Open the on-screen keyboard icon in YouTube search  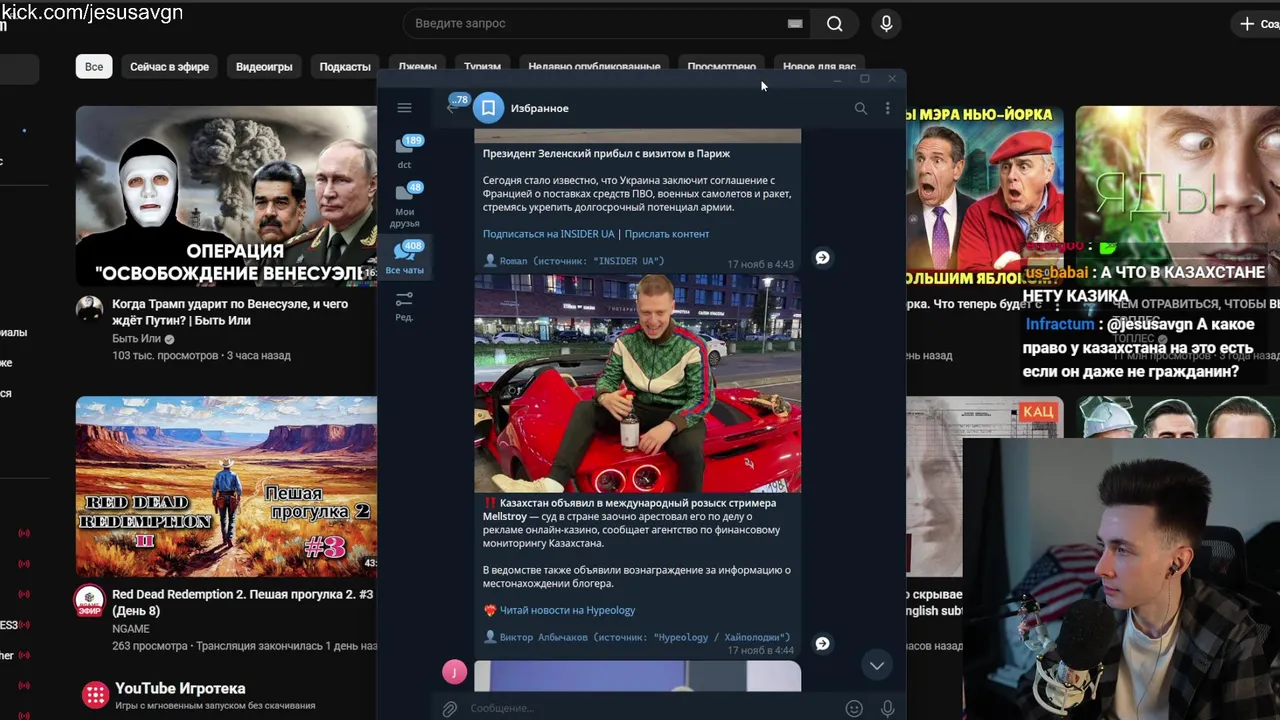pos(795,23)
